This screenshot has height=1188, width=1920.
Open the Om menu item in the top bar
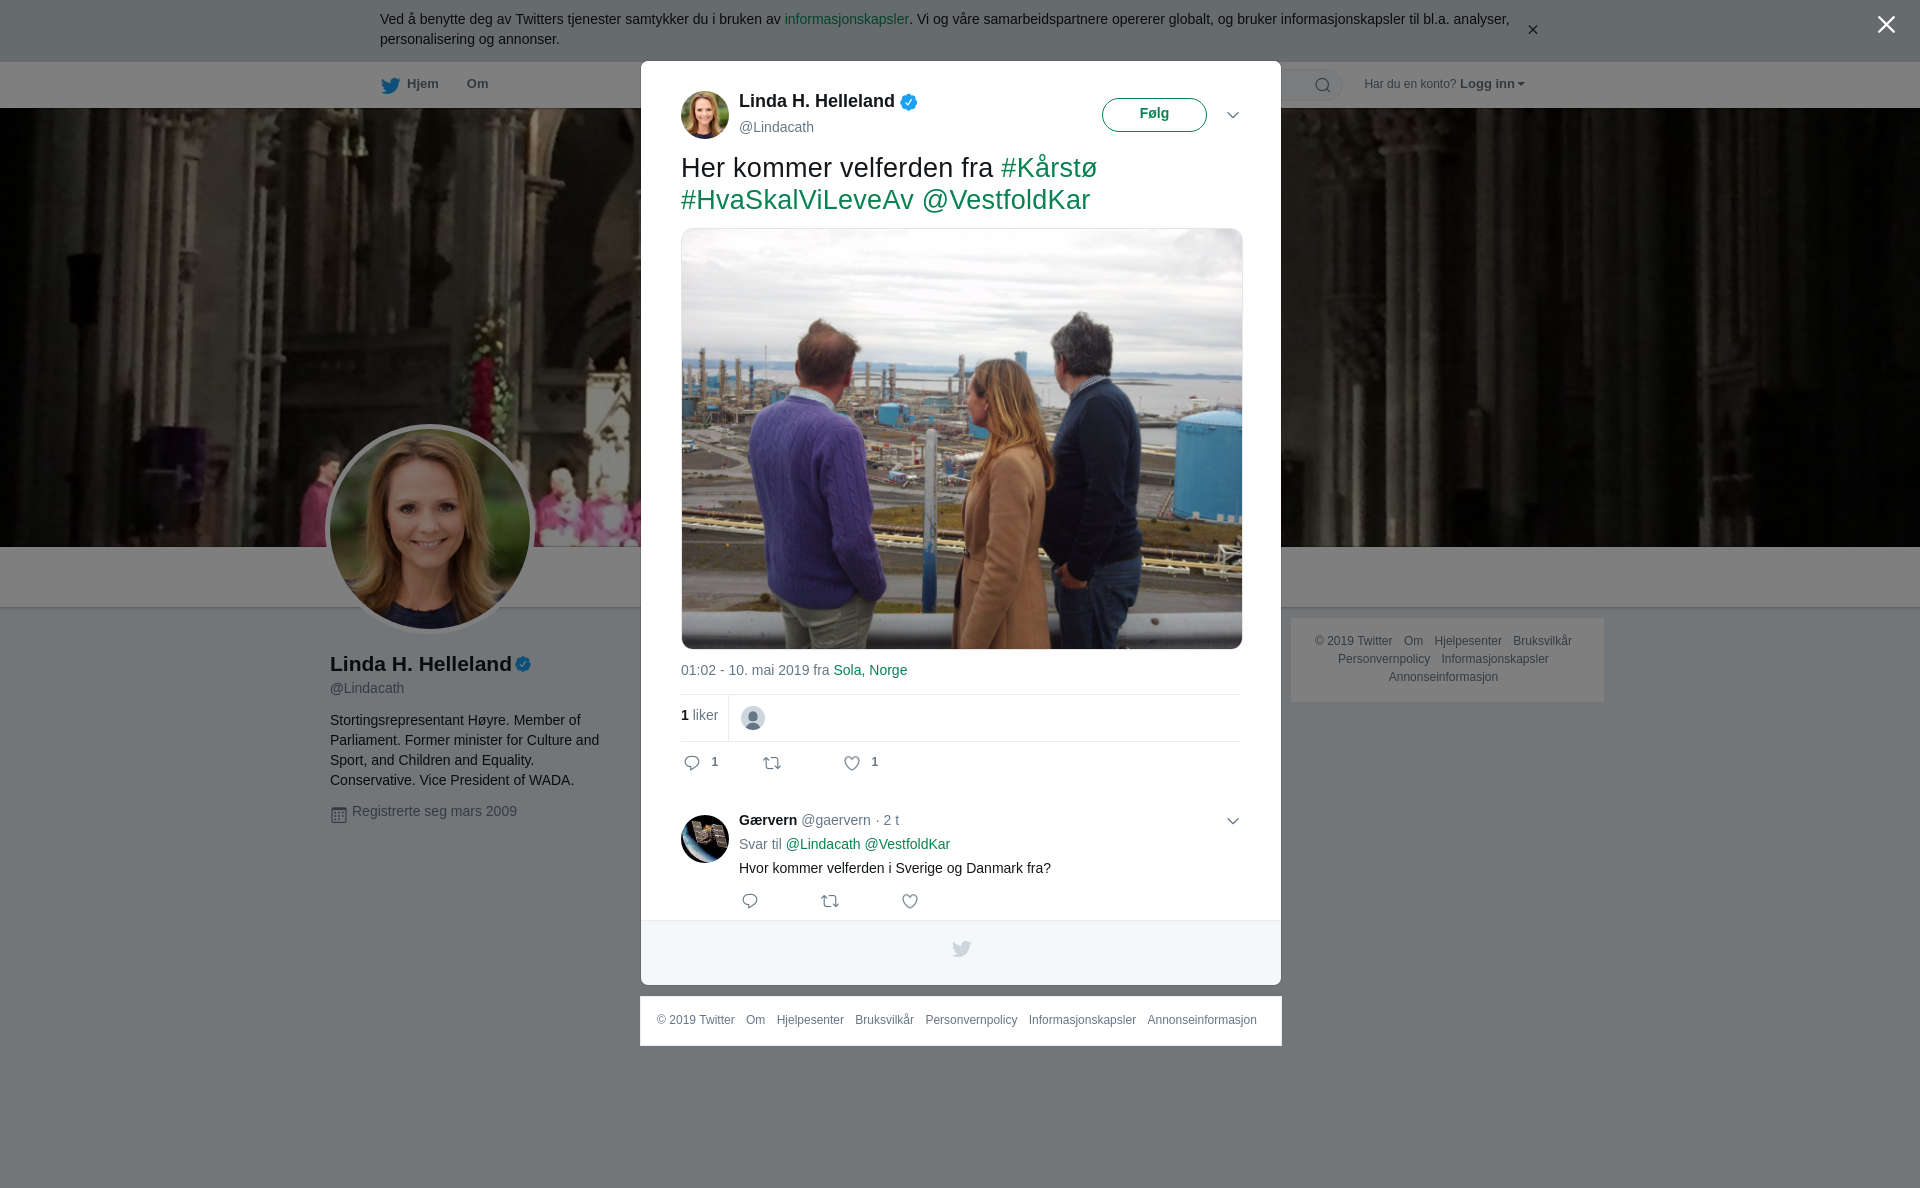(477, 84)
